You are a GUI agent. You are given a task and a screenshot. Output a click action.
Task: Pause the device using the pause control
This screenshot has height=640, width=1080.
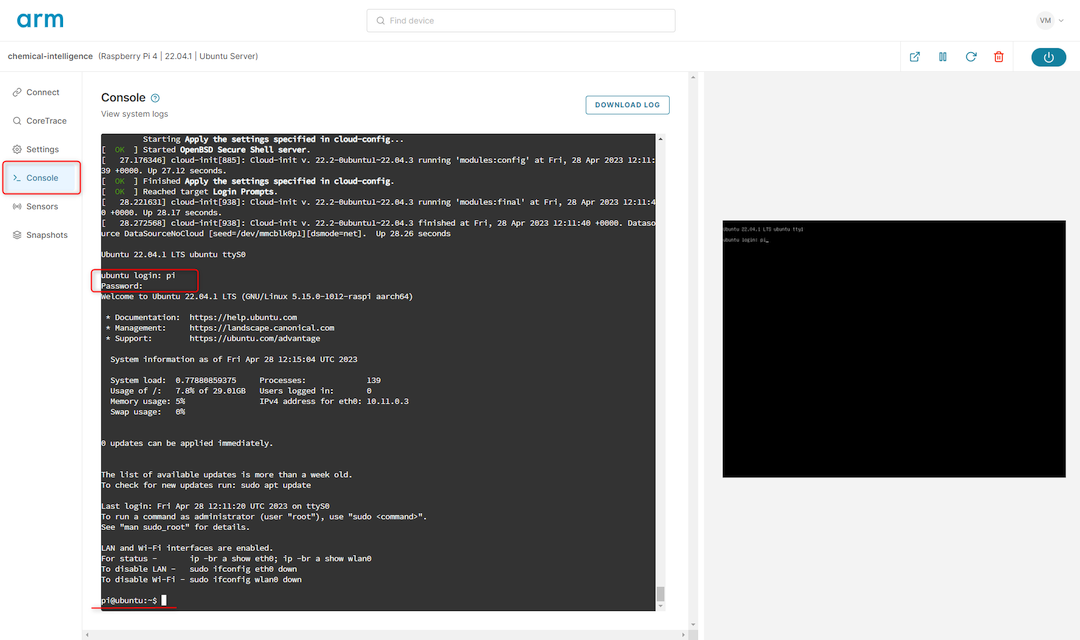[942, 57]
